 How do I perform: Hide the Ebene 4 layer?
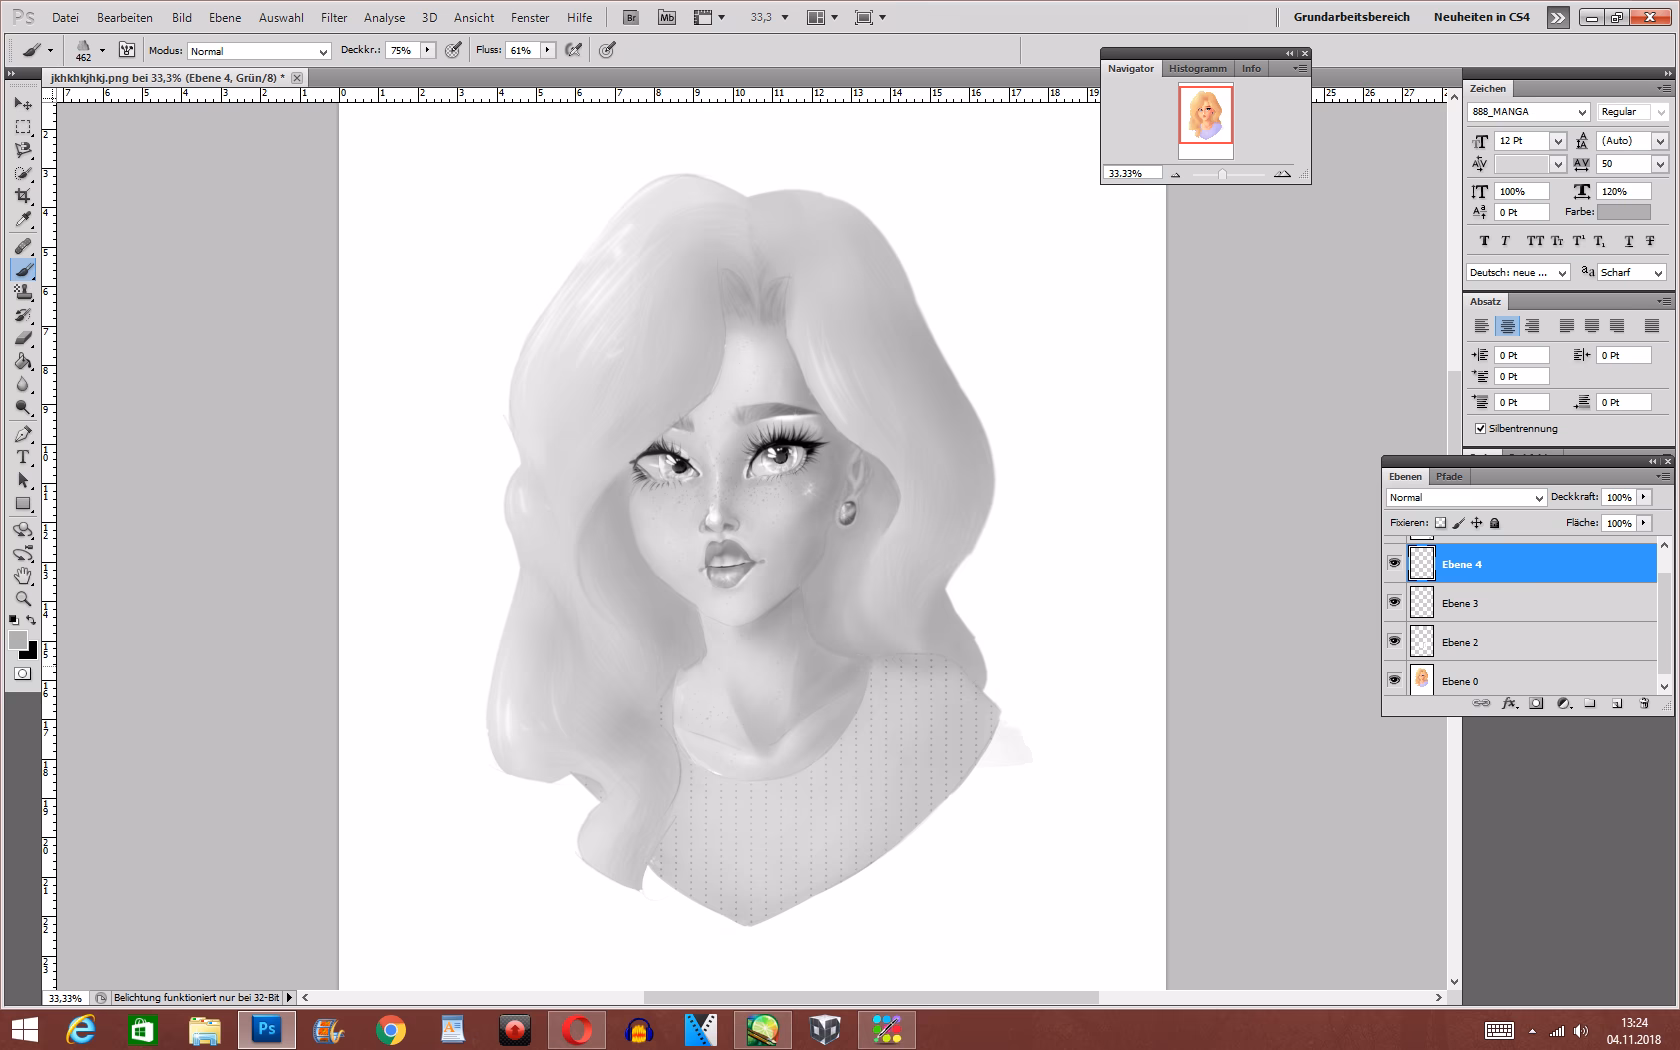(1394, 564)
